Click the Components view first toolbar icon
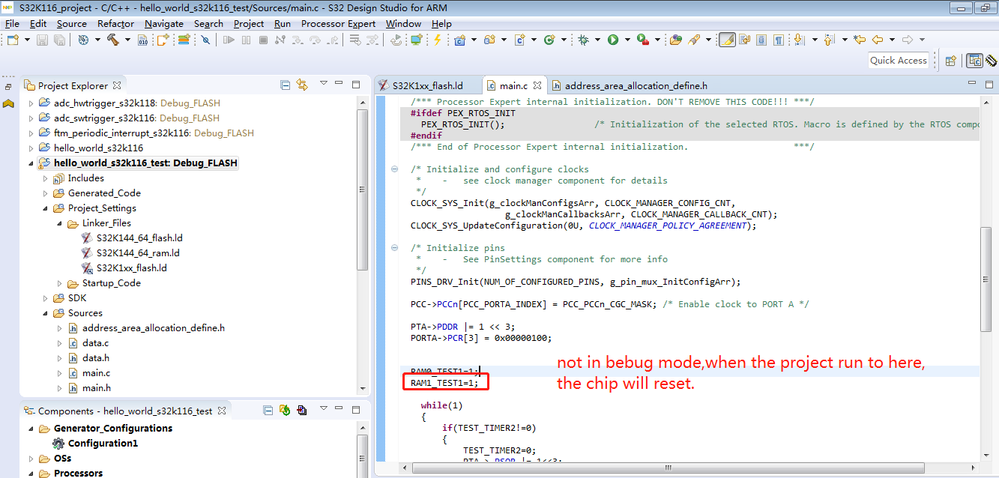 [268, 411]
